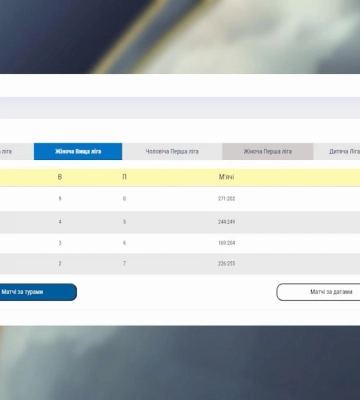Click the В column header
The height and width of the screenshot is (400, 360).
click(x=60, y=177)
